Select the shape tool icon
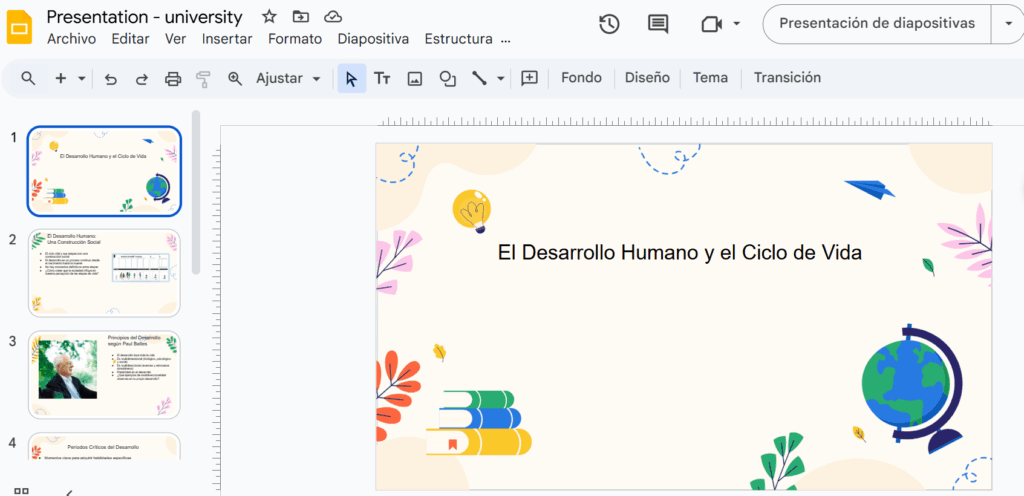The image size is (1024, 496). tap(447, 78)
